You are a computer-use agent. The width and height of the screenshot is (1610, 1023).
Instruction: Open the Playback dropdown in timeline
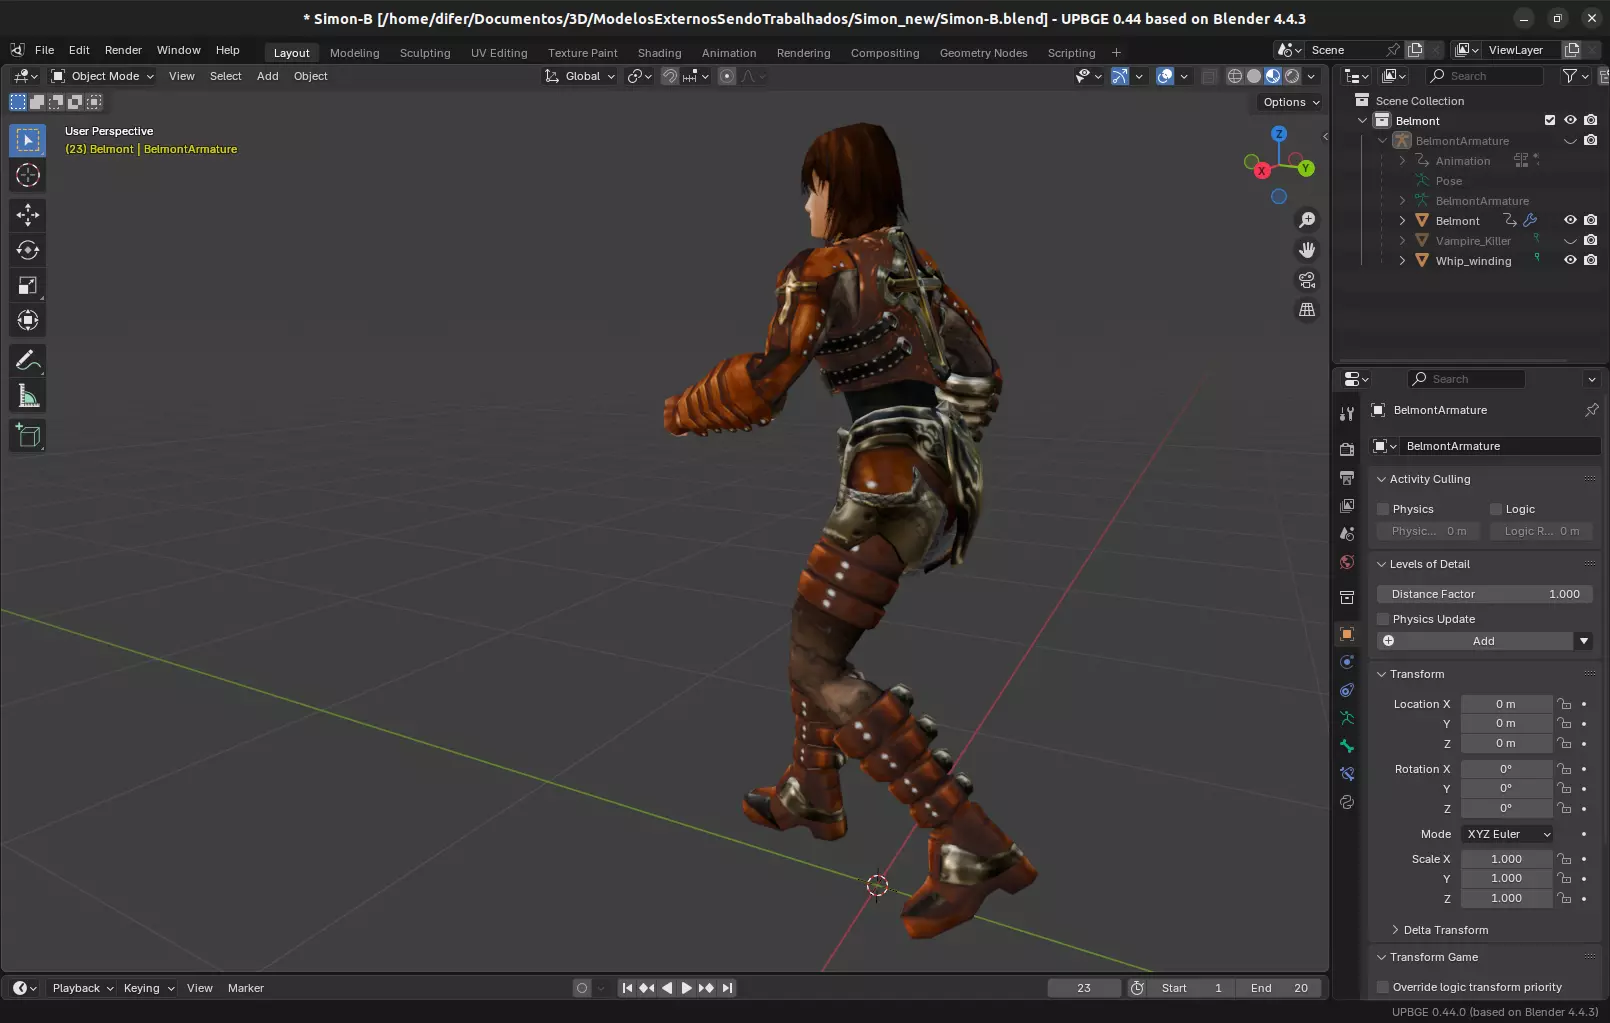tap(82, 988)
